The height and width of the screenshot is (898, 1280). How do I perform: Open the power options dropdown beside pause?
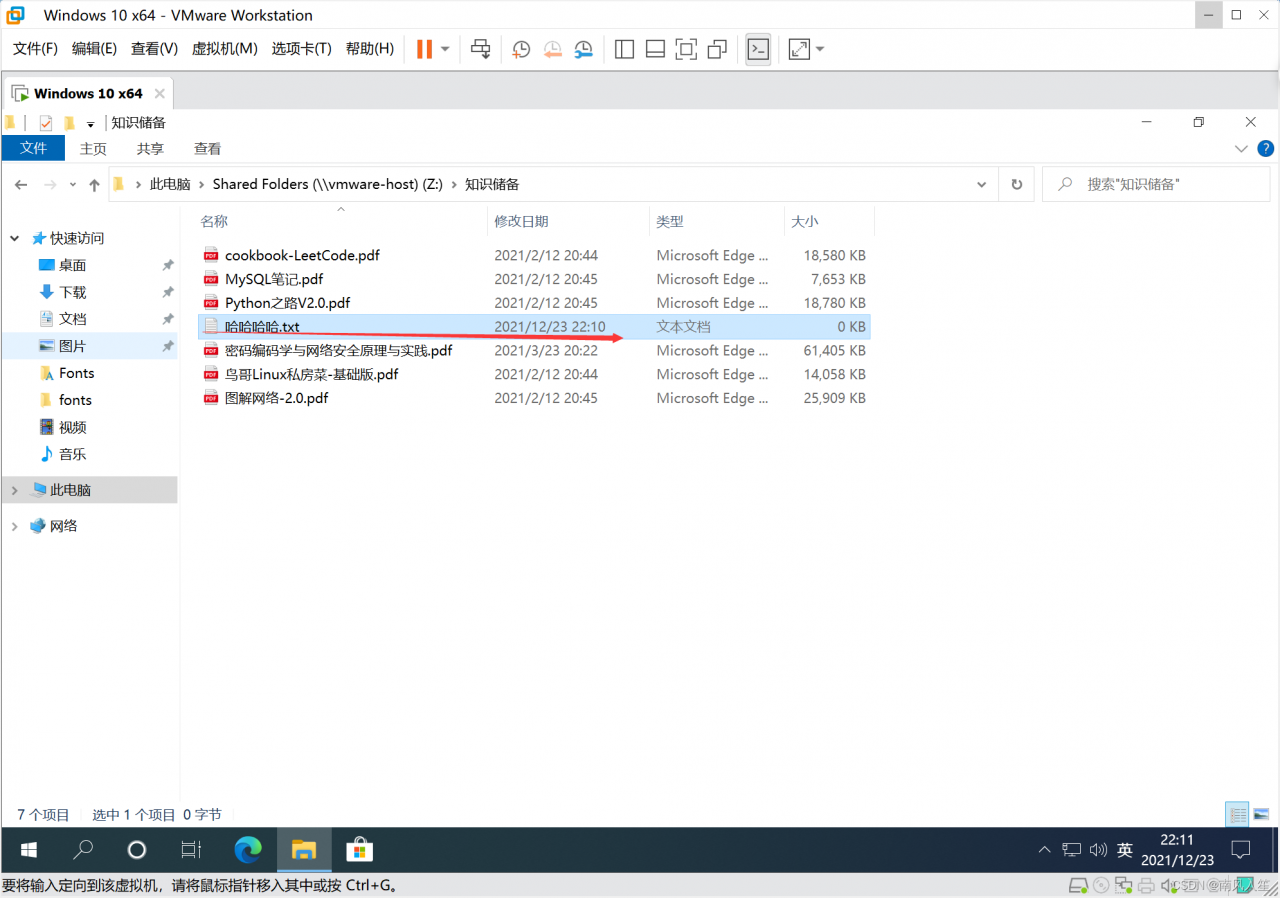click(445, 49)
